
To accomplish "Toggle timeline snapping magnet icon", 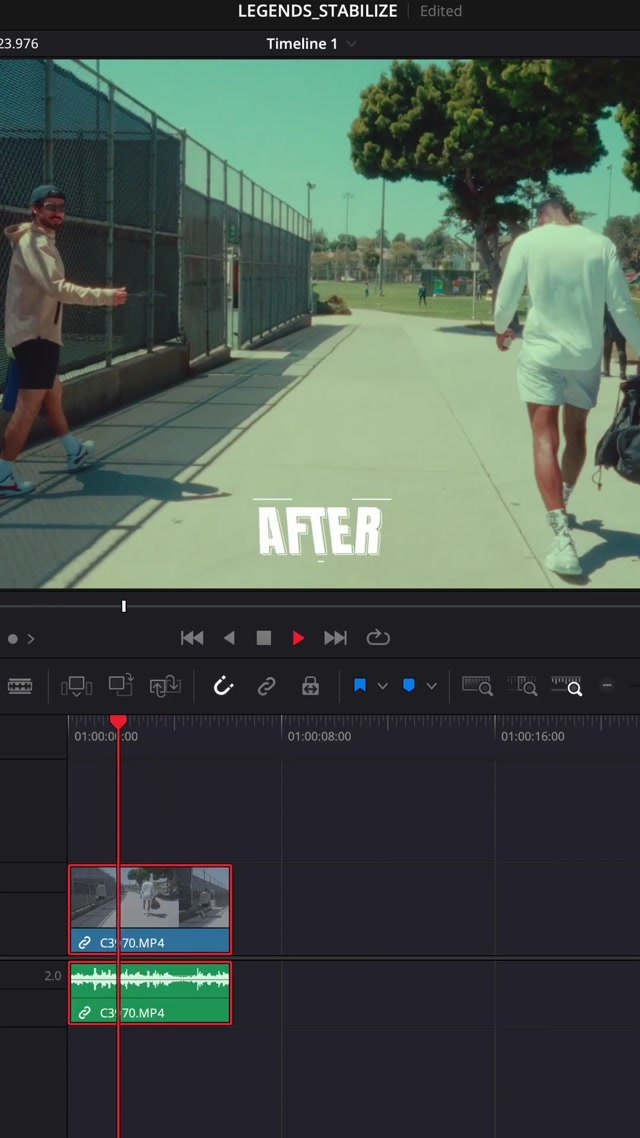I will pyautogui.click(x=223, y=686).
